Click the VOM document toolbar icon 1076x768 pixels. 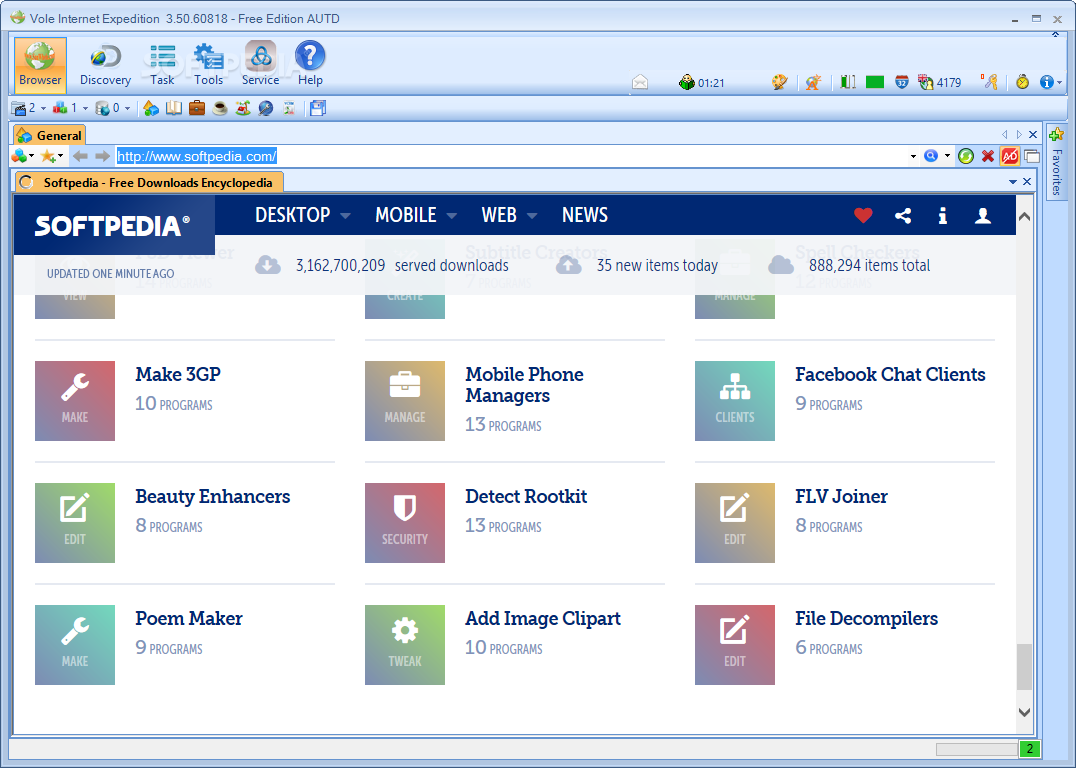(289, 108)
